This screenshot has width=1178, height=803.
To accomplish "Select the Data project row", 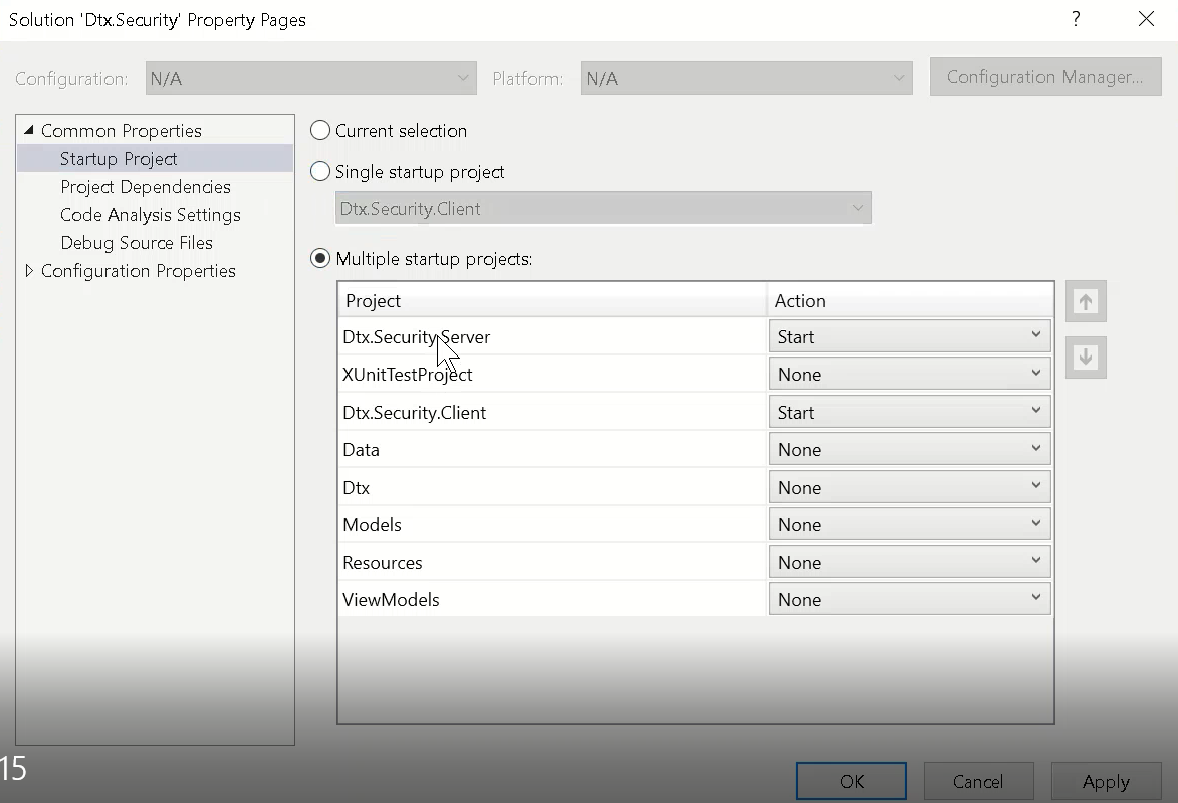I will [551, 449].
